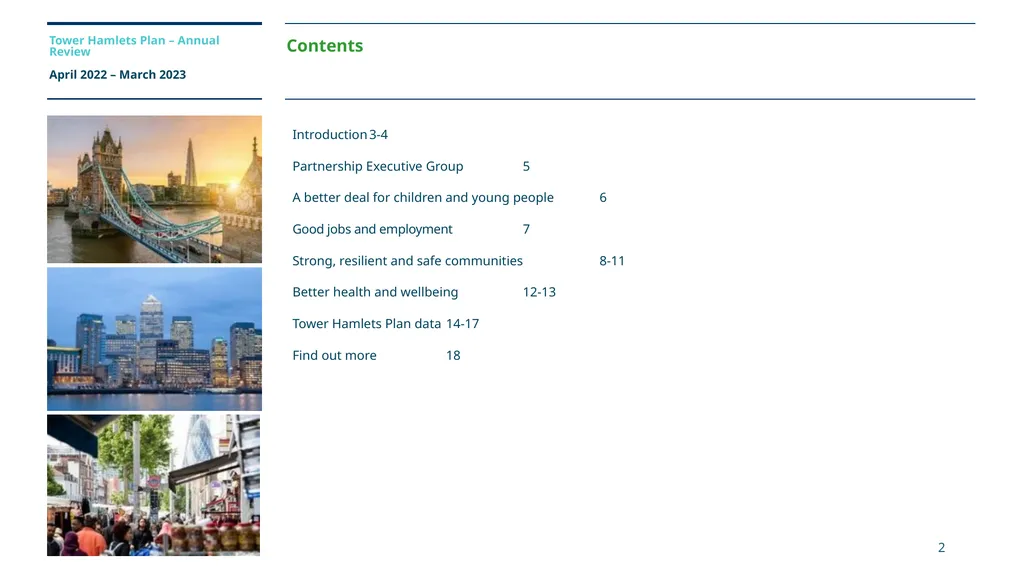The width and height of the screenshot is (1024, 575).
Task: Click the Canary Wharf skyline photo
Action: [x=154, y=339]
